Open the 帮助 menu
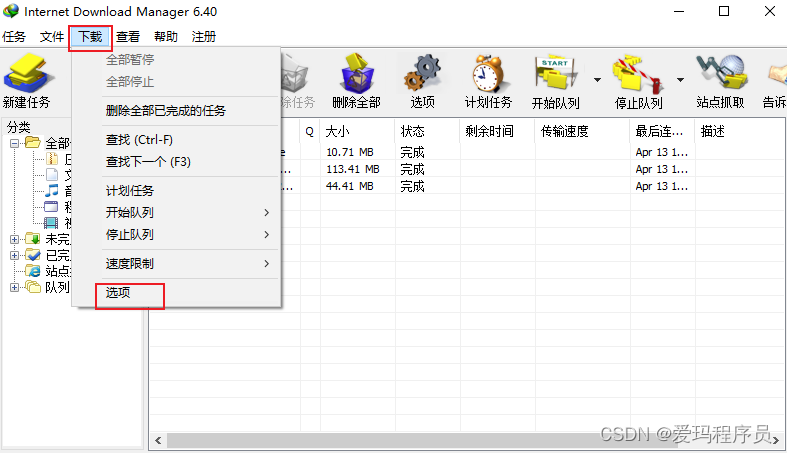 [x=166, y=37]
